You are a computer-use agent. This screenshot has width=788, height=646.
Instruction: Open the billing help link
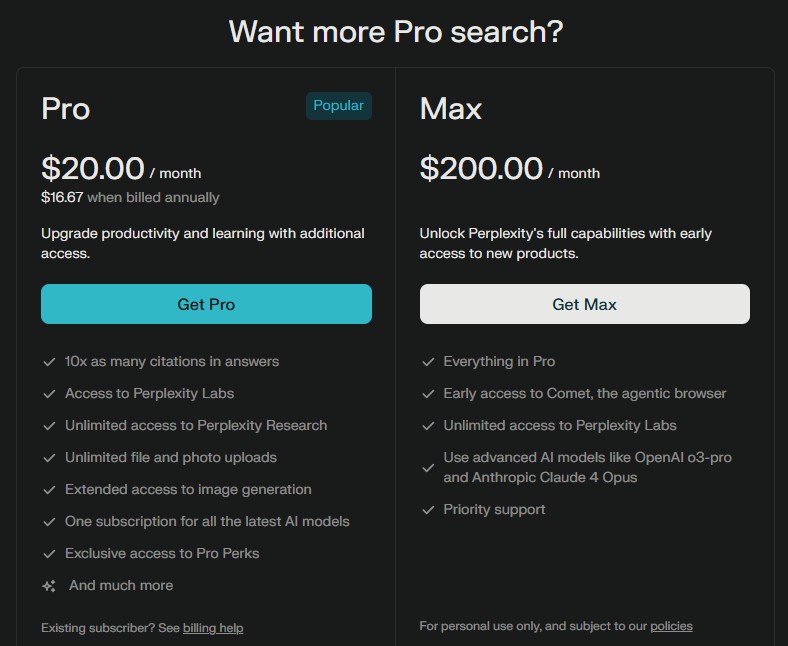tap(213, 628)
